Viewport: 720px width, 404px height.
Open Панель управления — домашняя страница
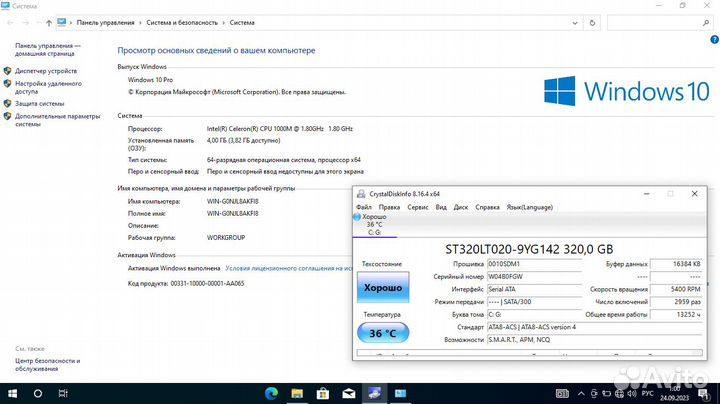(48, 50)
